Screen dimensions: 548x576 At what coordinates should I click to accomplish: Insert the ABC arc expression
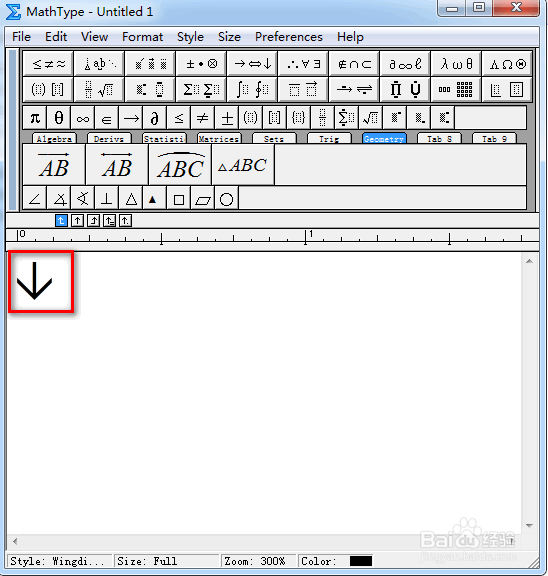[x=180, y=165]
